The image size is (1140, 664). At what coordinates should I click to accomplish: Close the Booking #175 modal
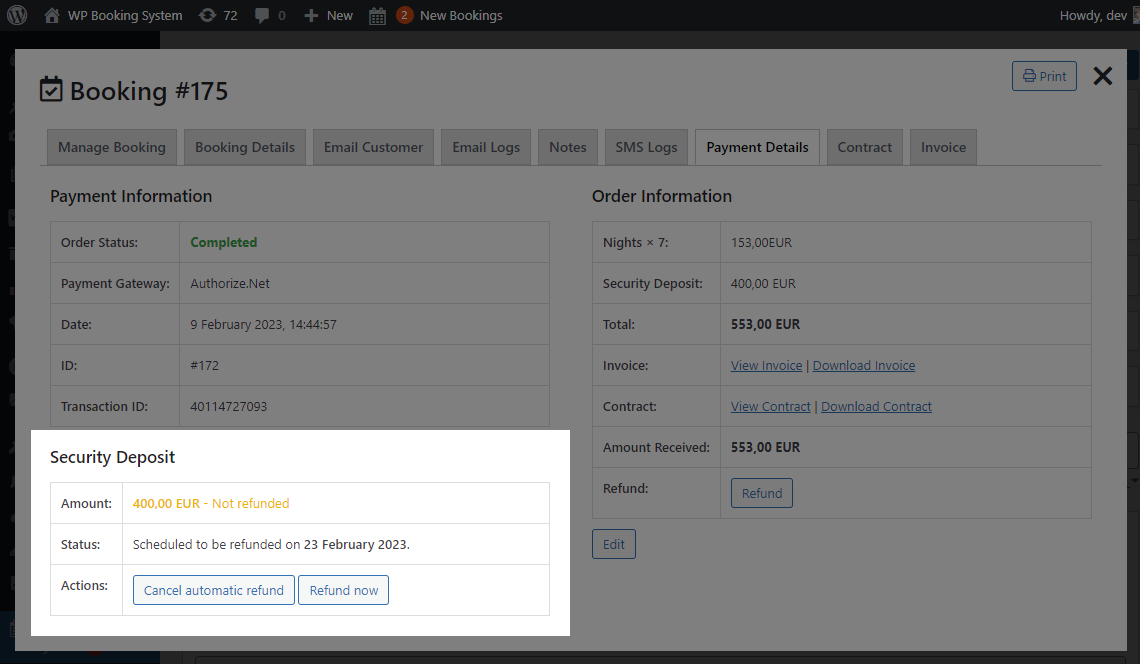(x=1102, y=76)
